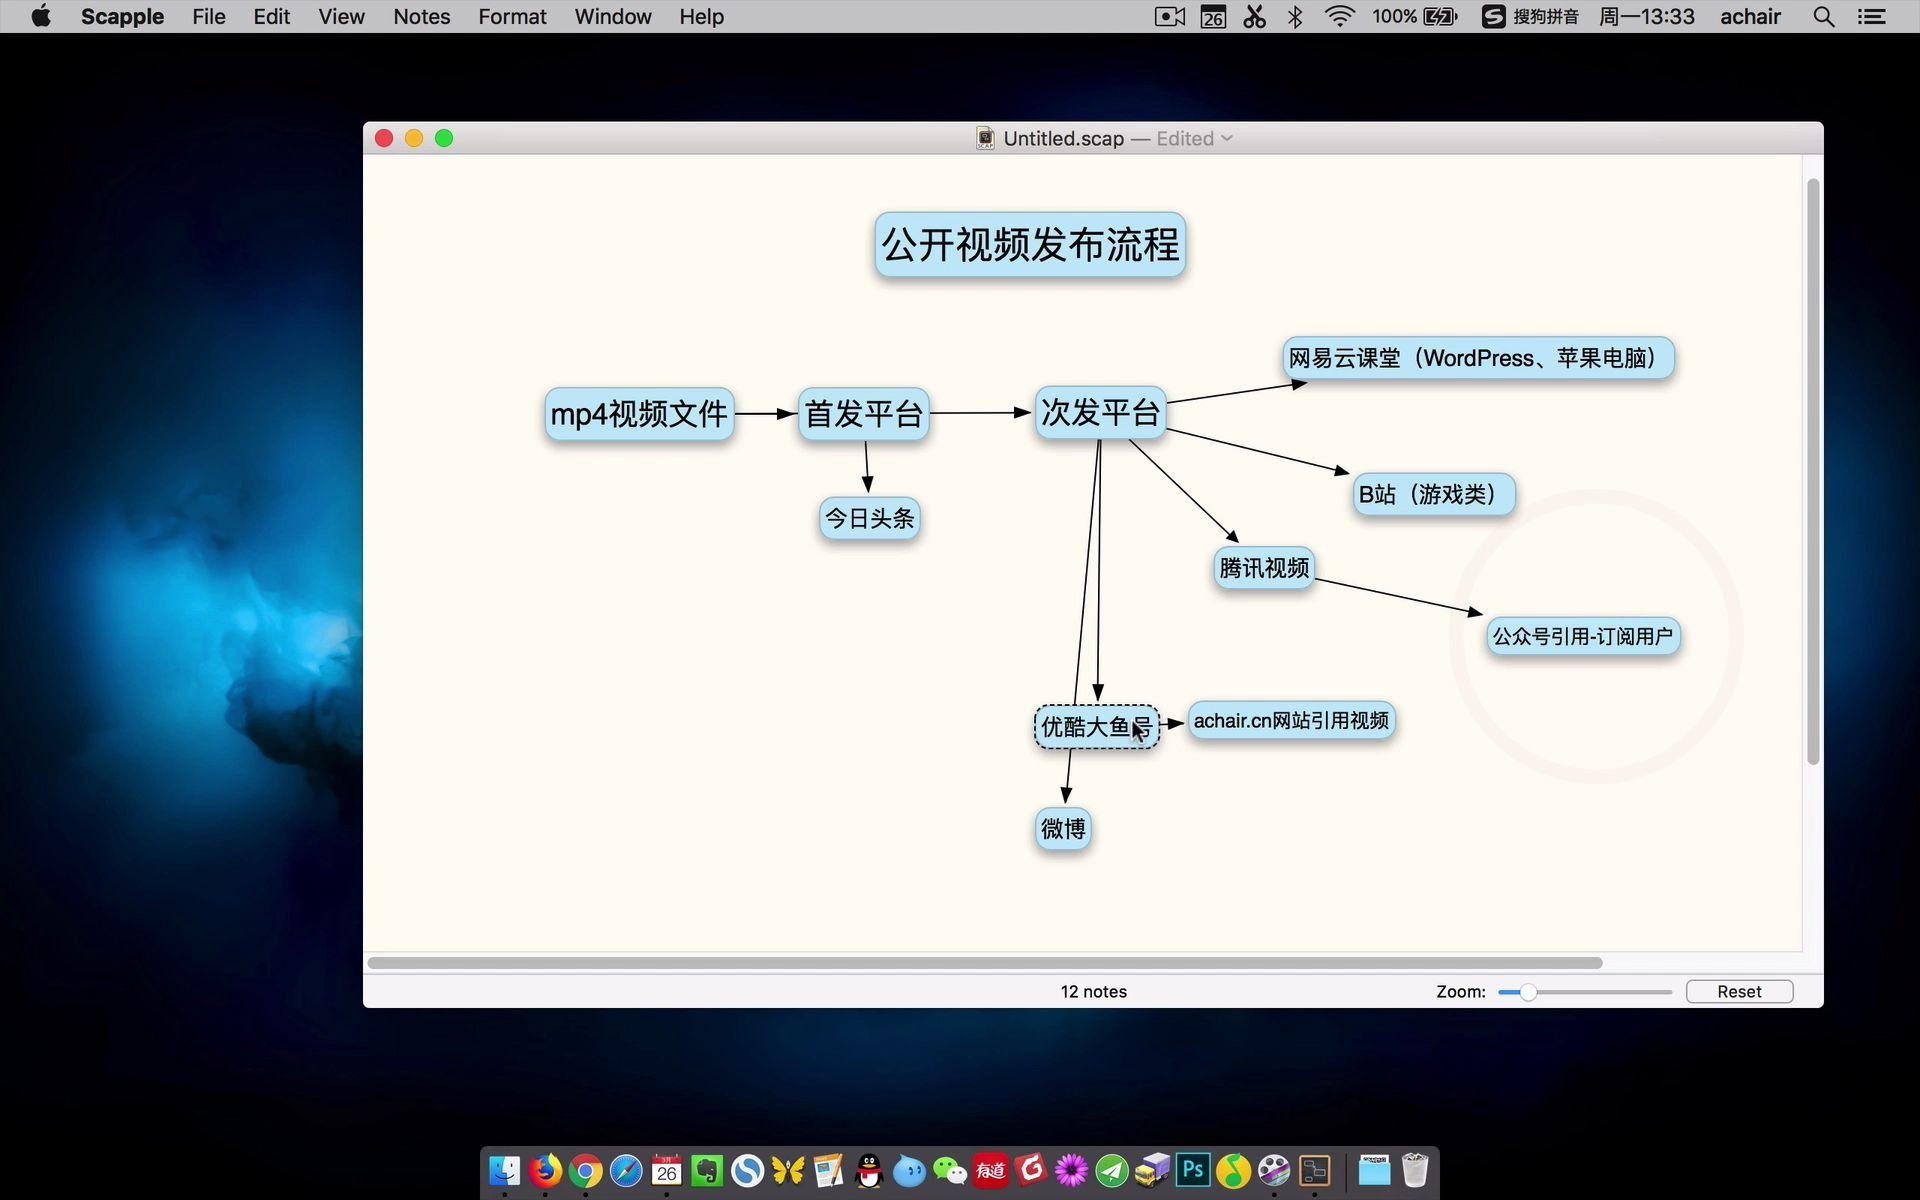The width and height of the screenshot is (1920, 1200).
Task: Open the achair user menu
Action: (x=1750, y=16)
